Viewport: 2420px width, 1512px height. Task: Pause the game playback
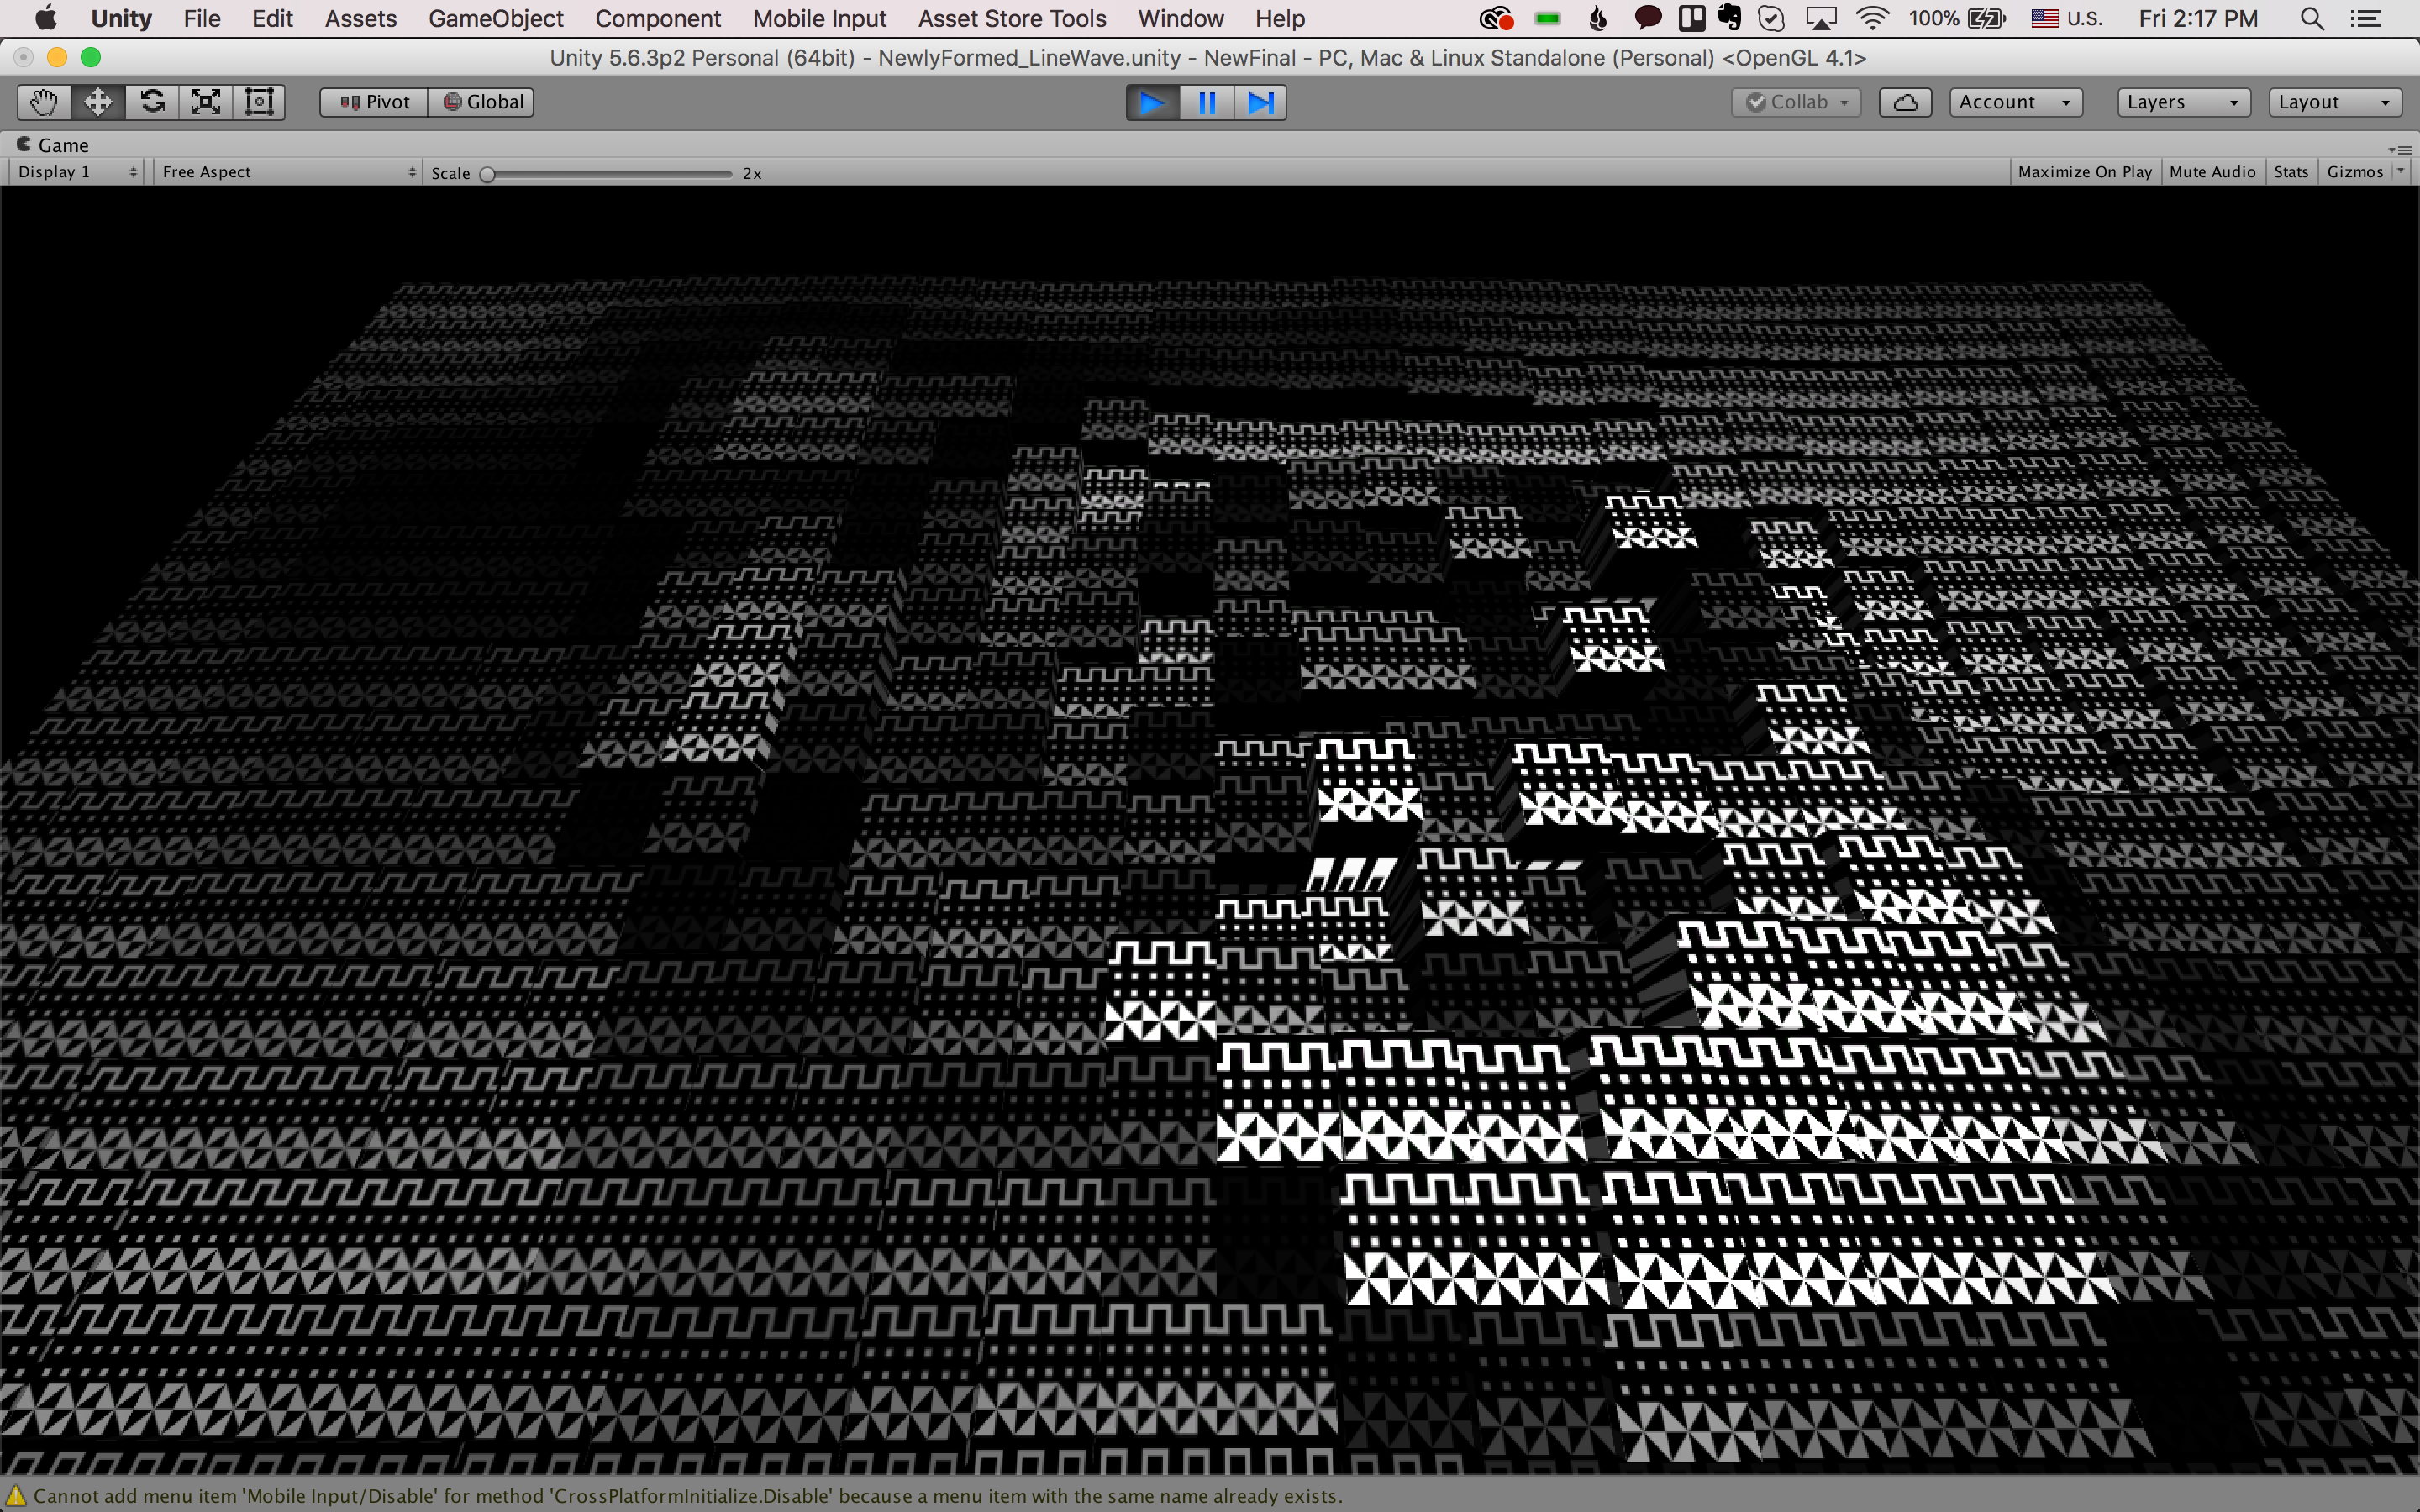[x=1207, y=102]
